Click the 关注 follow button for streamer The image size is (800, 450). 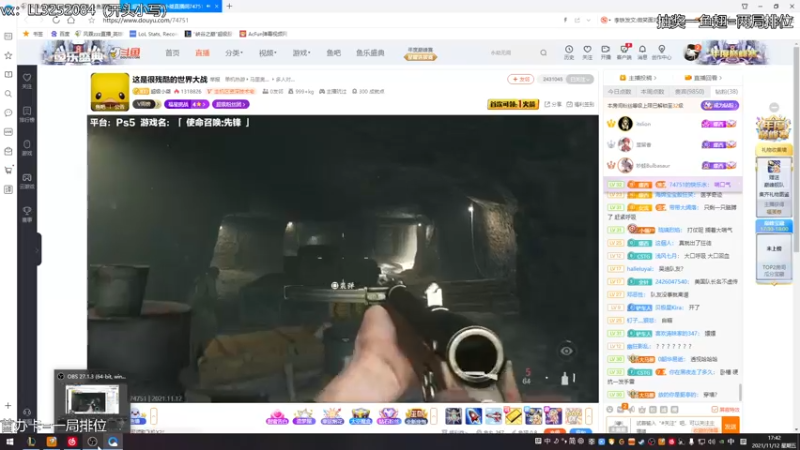[x=520, y=79]
